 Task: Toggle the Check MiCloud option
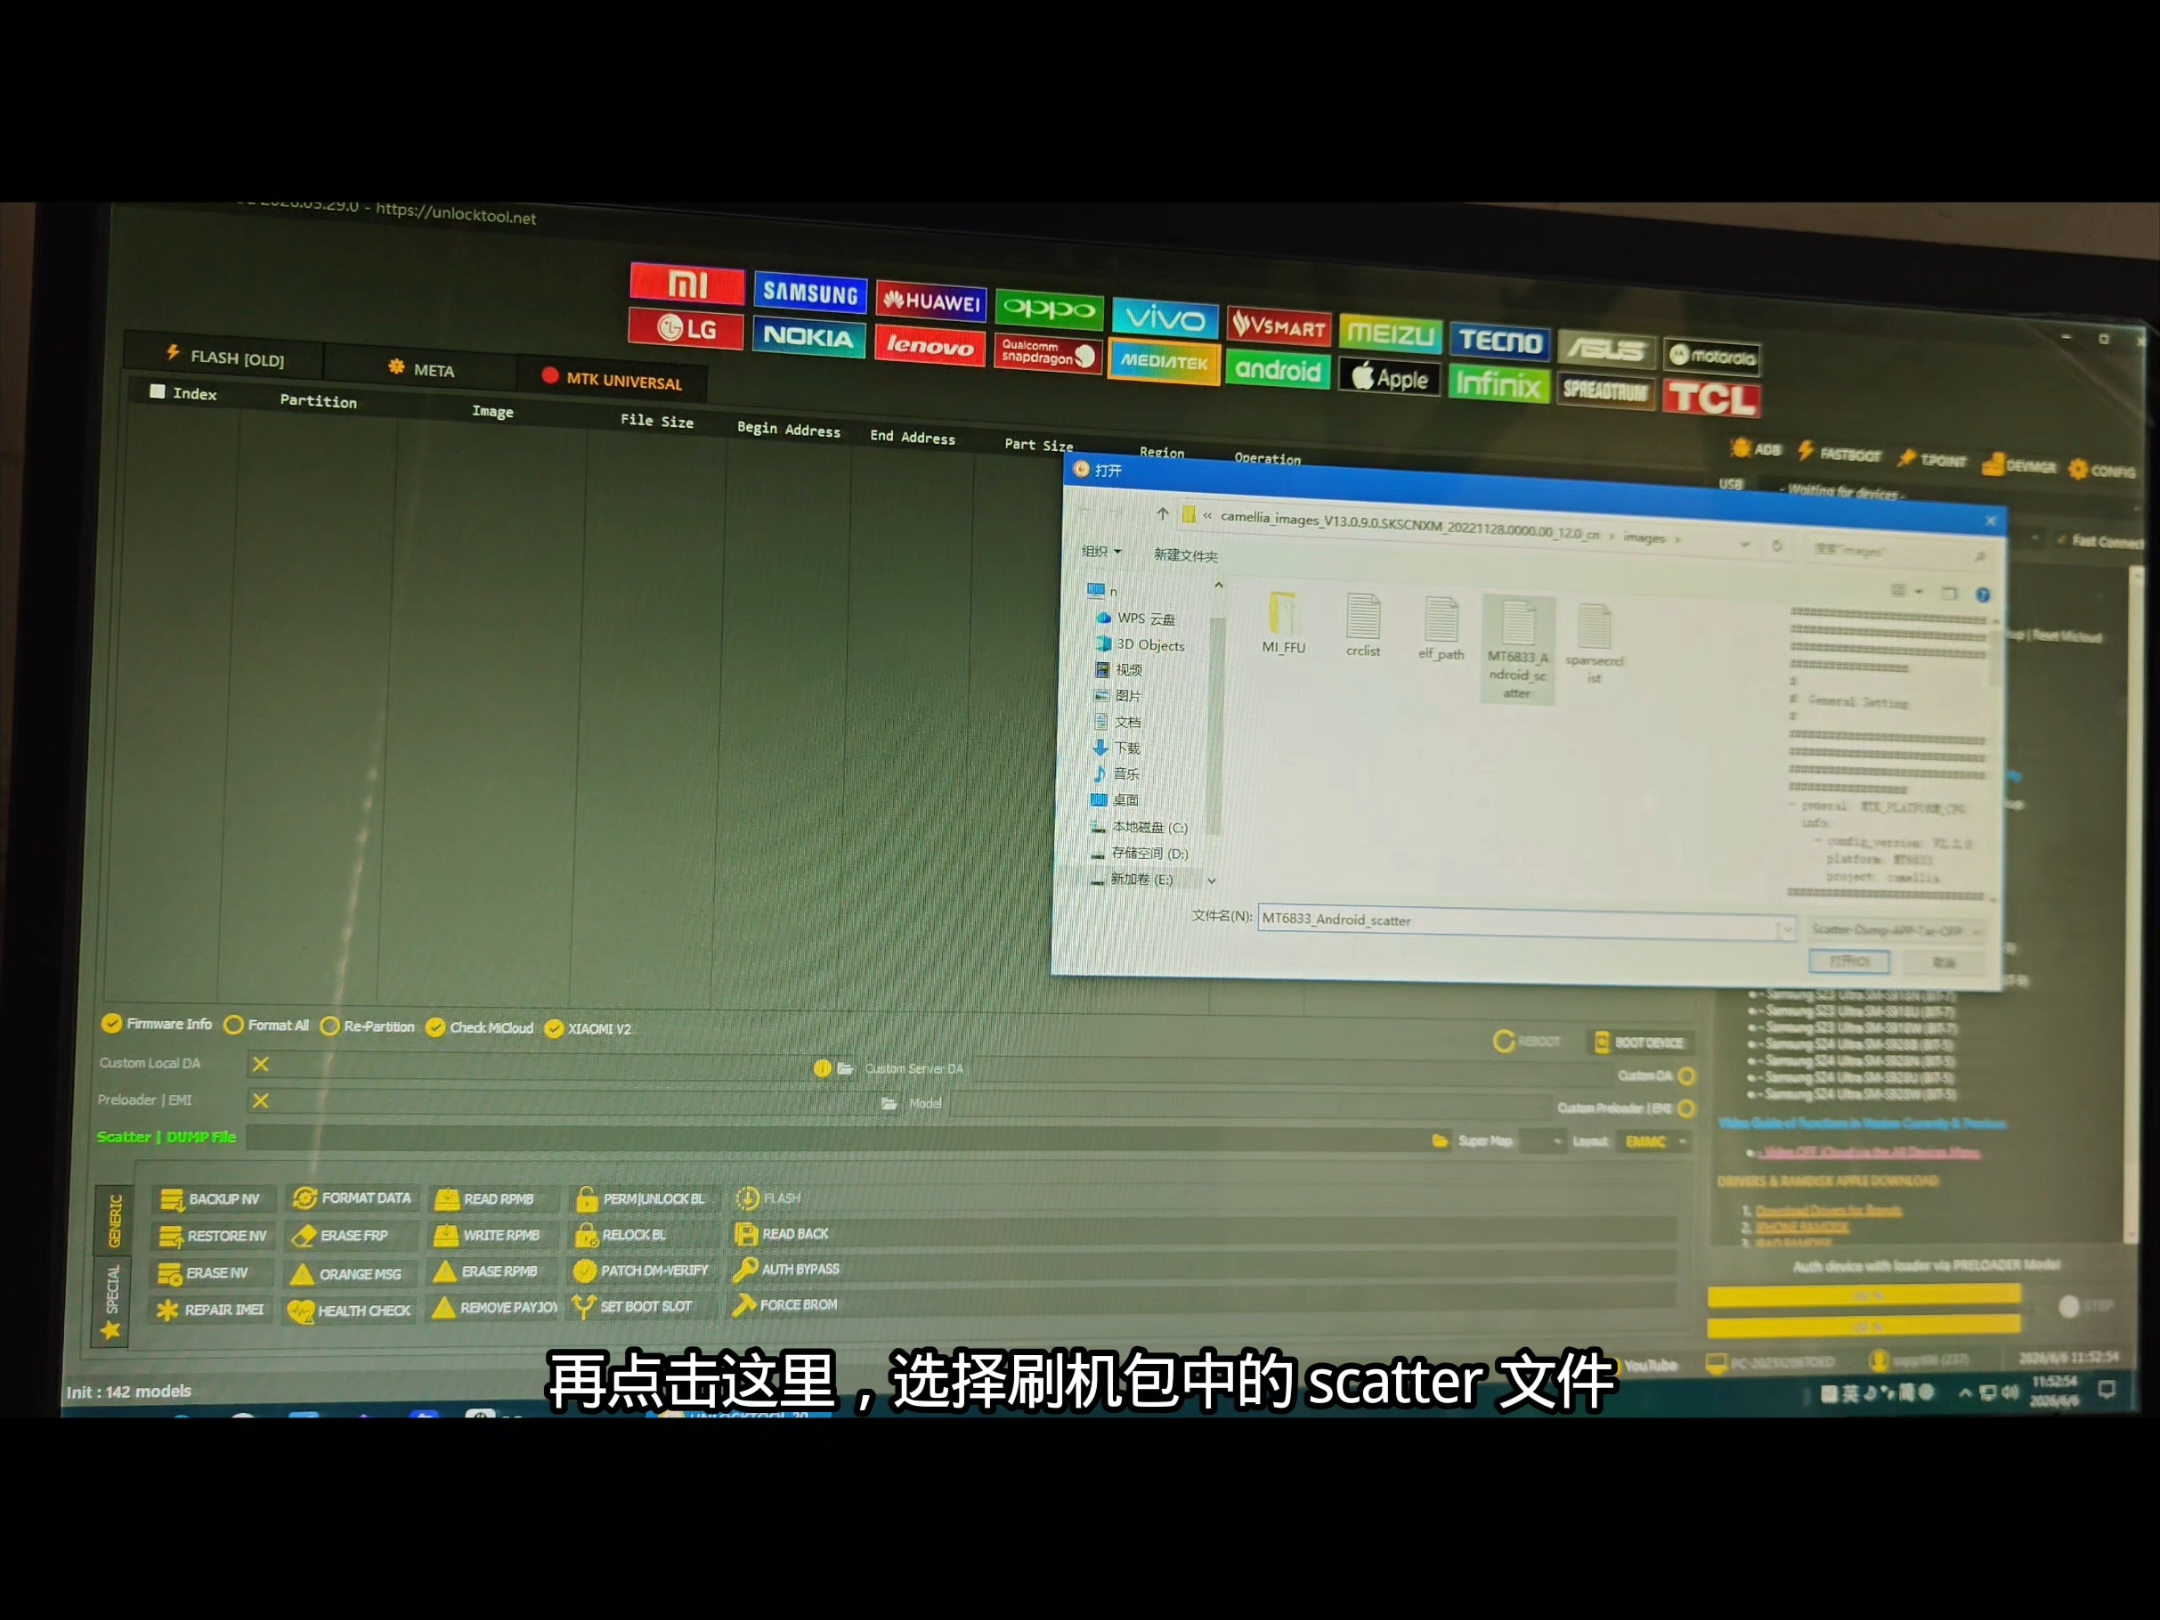pyautogui.click(x=480, y=1028)
